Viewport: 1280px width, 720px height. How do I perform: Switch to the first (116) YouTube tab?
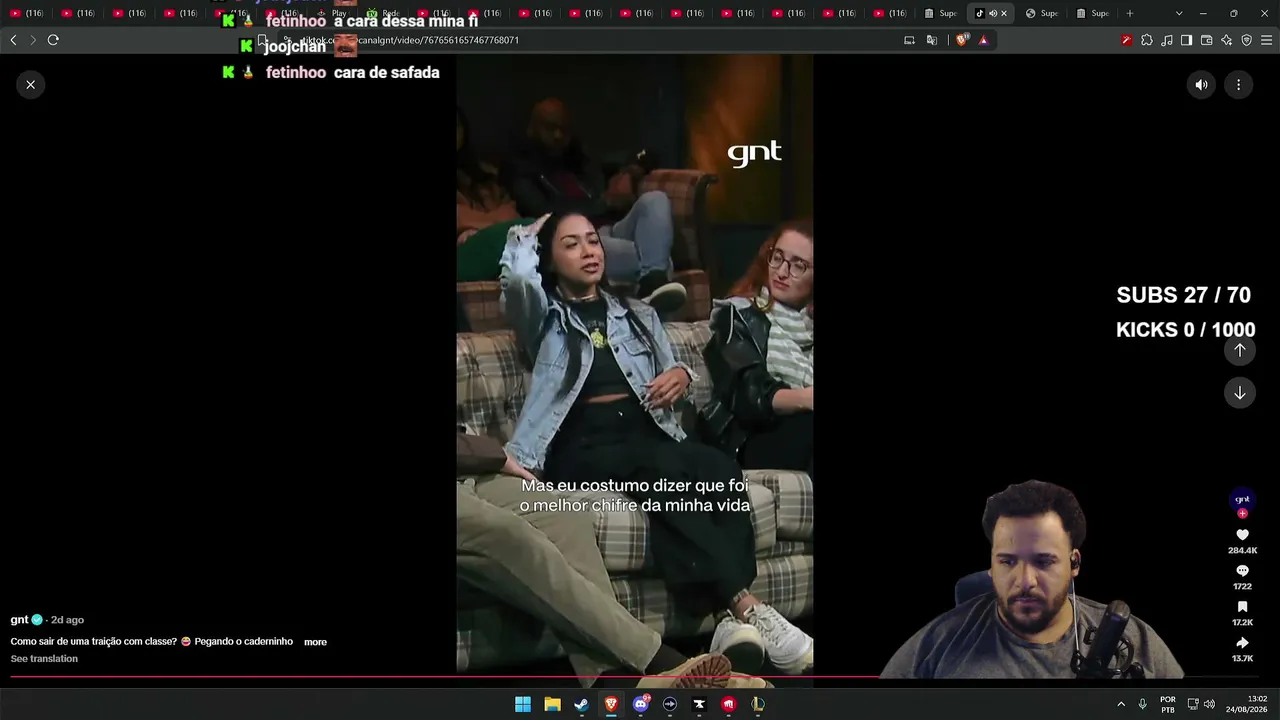(26, 13)
